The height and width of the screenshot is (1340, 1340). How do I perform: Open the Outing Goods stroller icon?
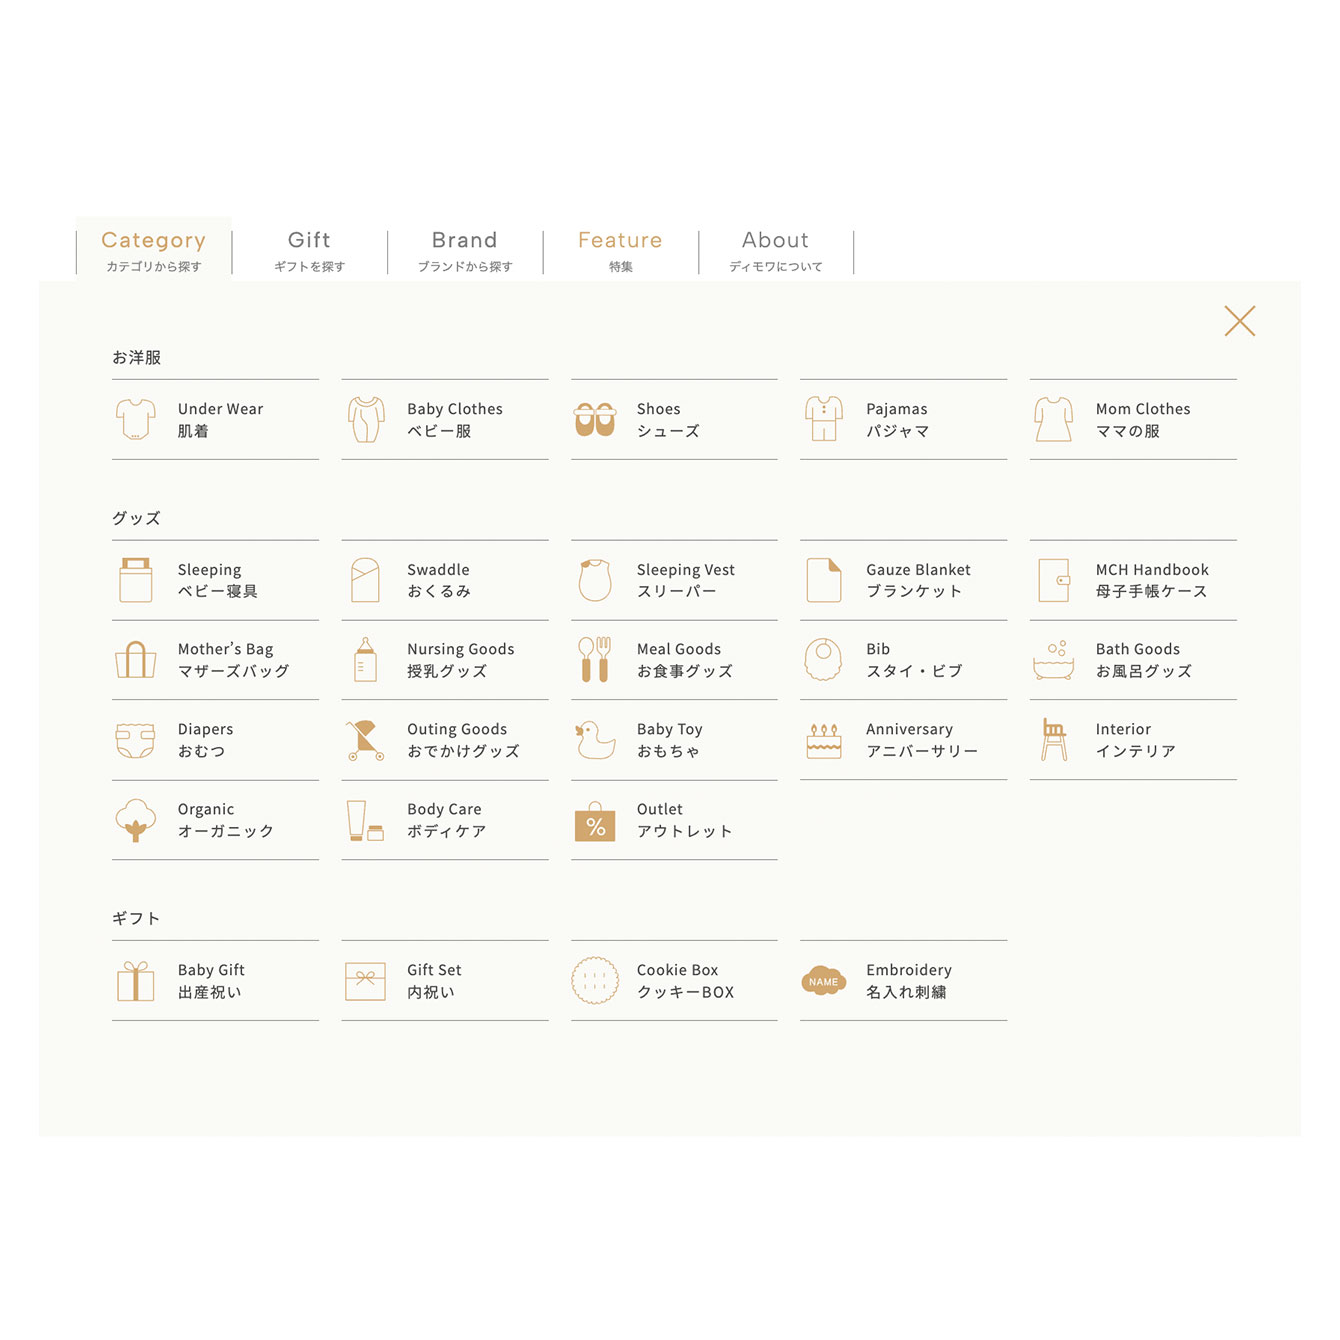(365, 741)
